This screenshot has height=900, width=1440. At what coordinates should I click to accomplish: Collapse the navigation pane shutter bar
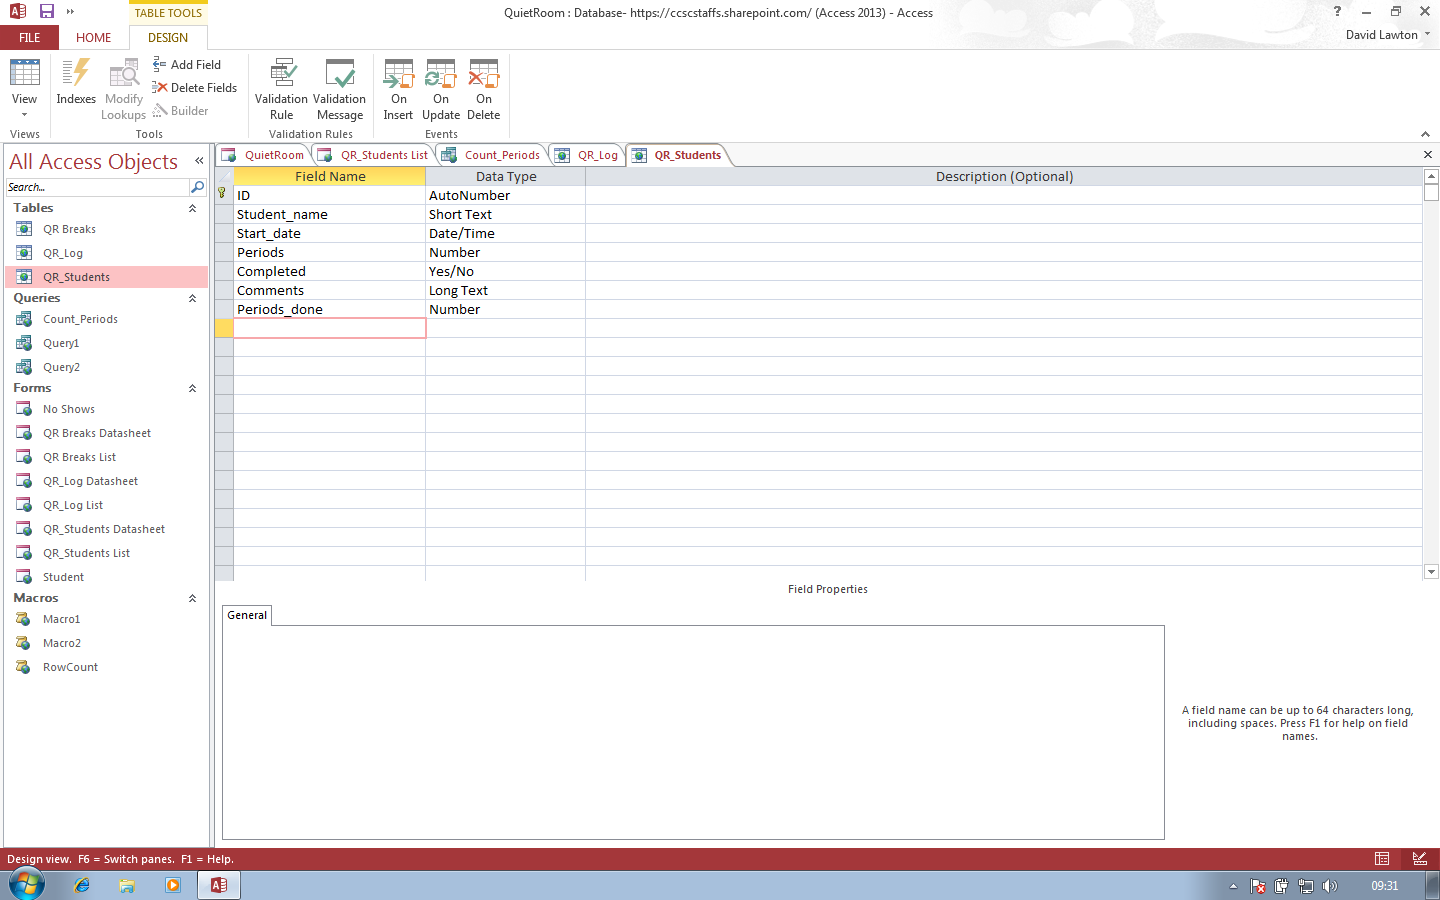click(x=199, y=161)
